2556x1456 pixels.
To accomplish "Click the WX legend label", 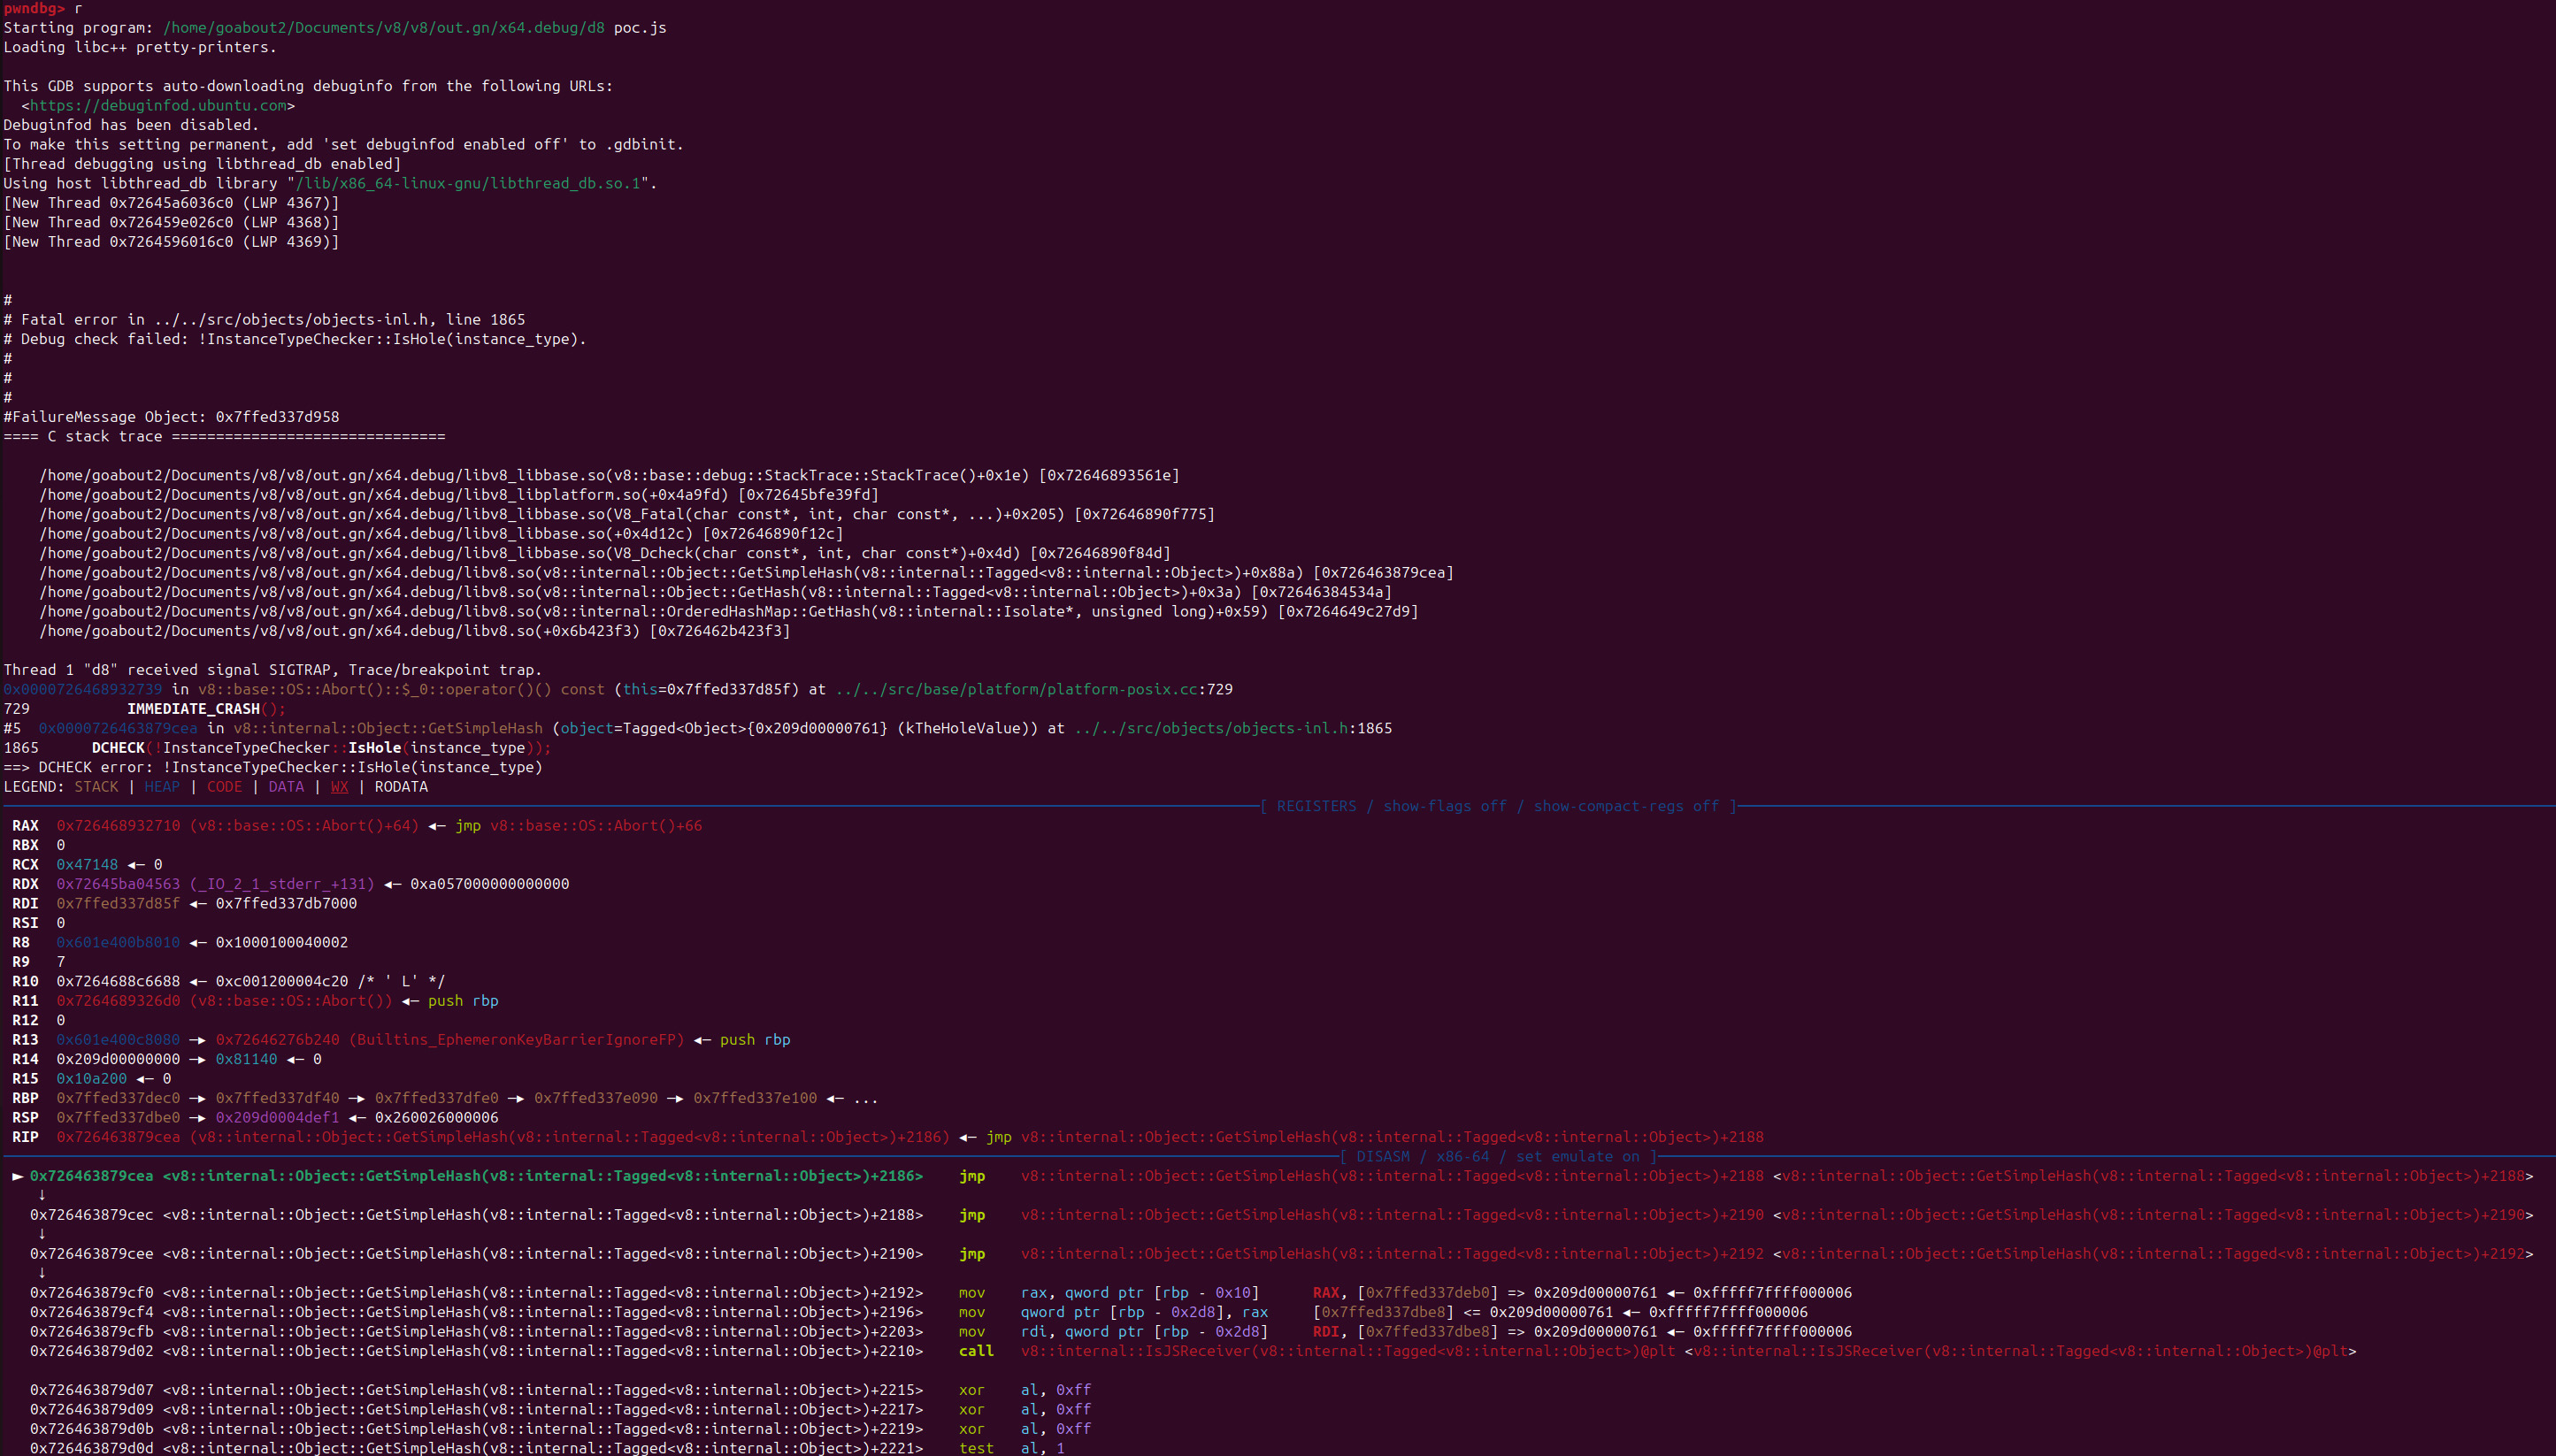I will [x=339, y=787].
